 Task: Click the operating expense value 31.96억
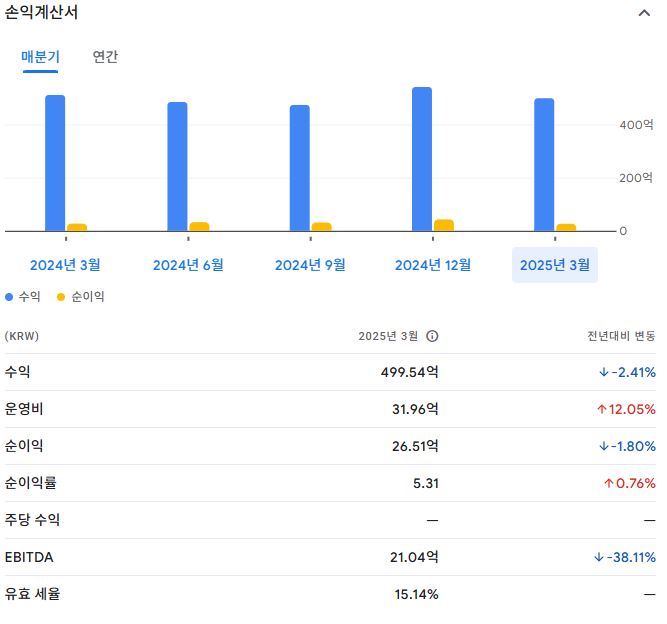[x=415, y=409]
